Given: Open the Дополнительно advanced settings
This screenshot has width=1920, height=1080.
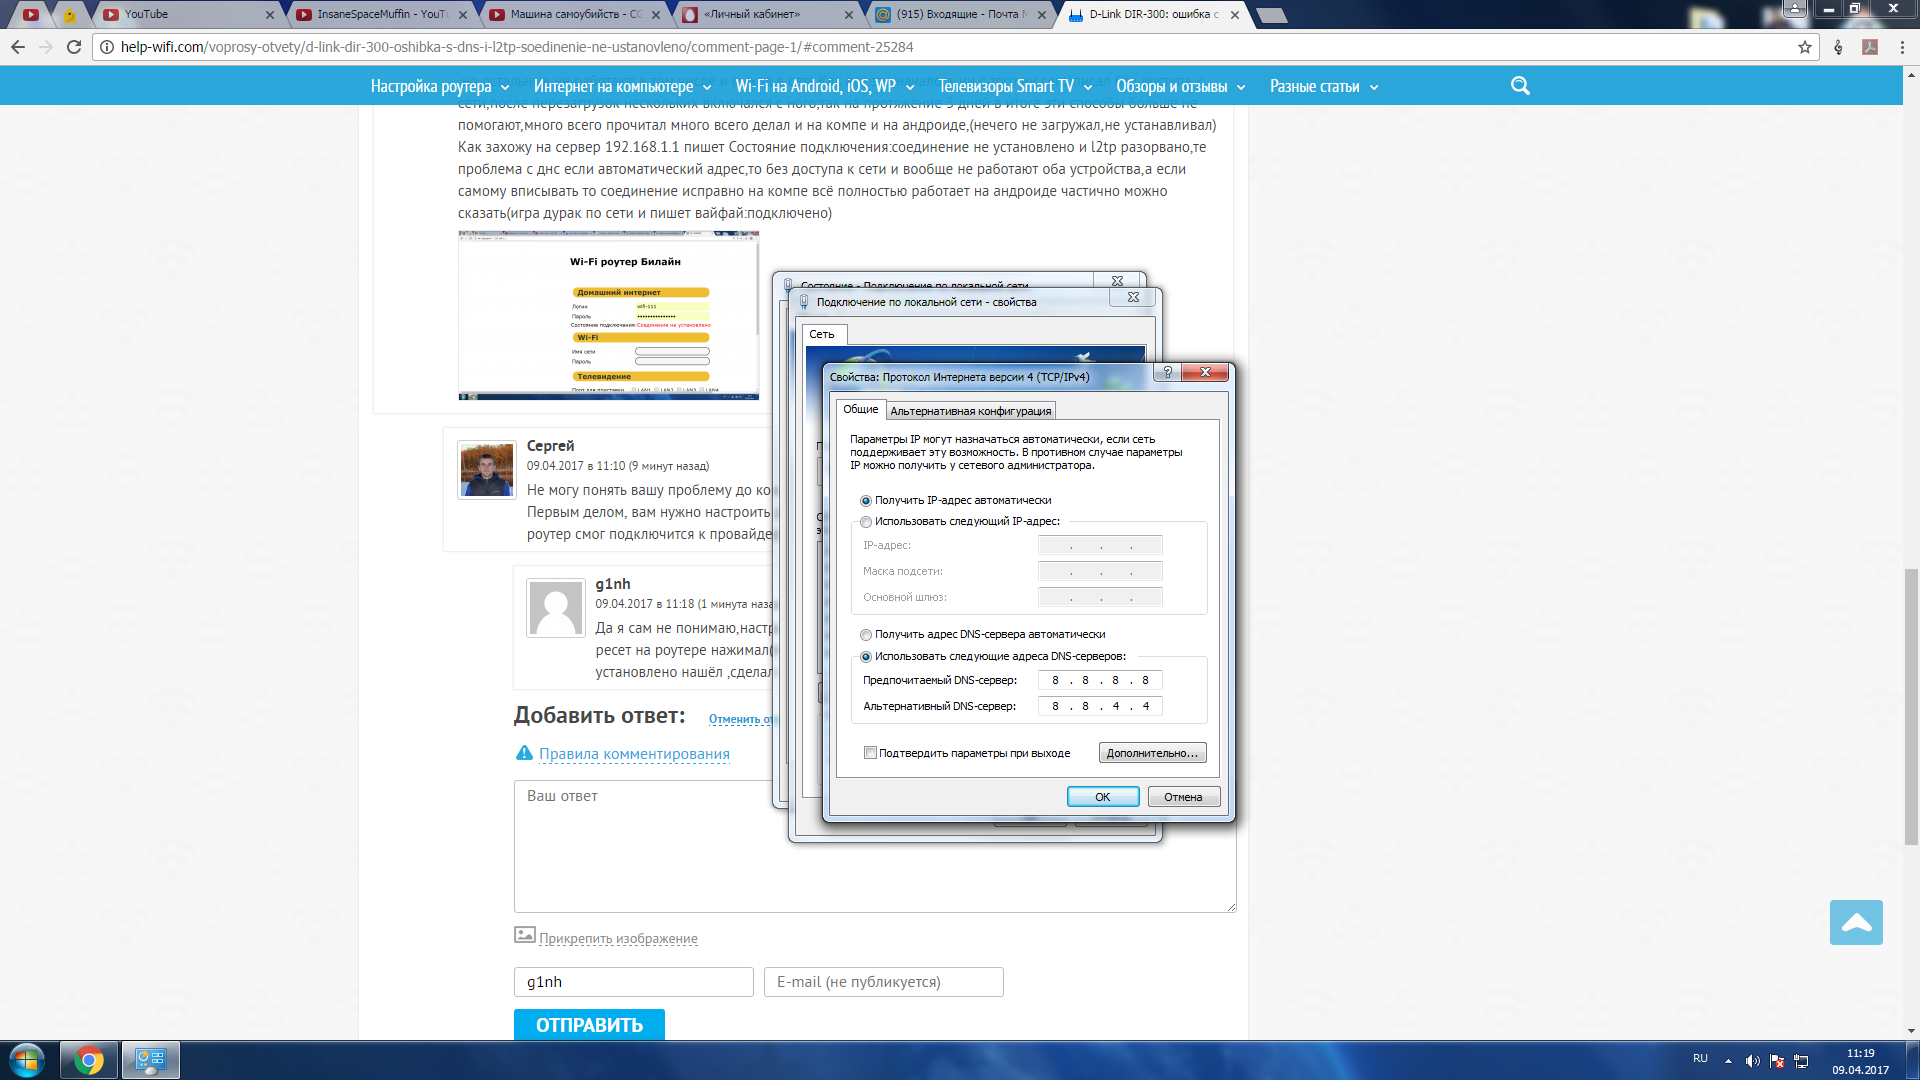Looking at the screenshot, I should pyautogui.click(x=1152, y=753).
